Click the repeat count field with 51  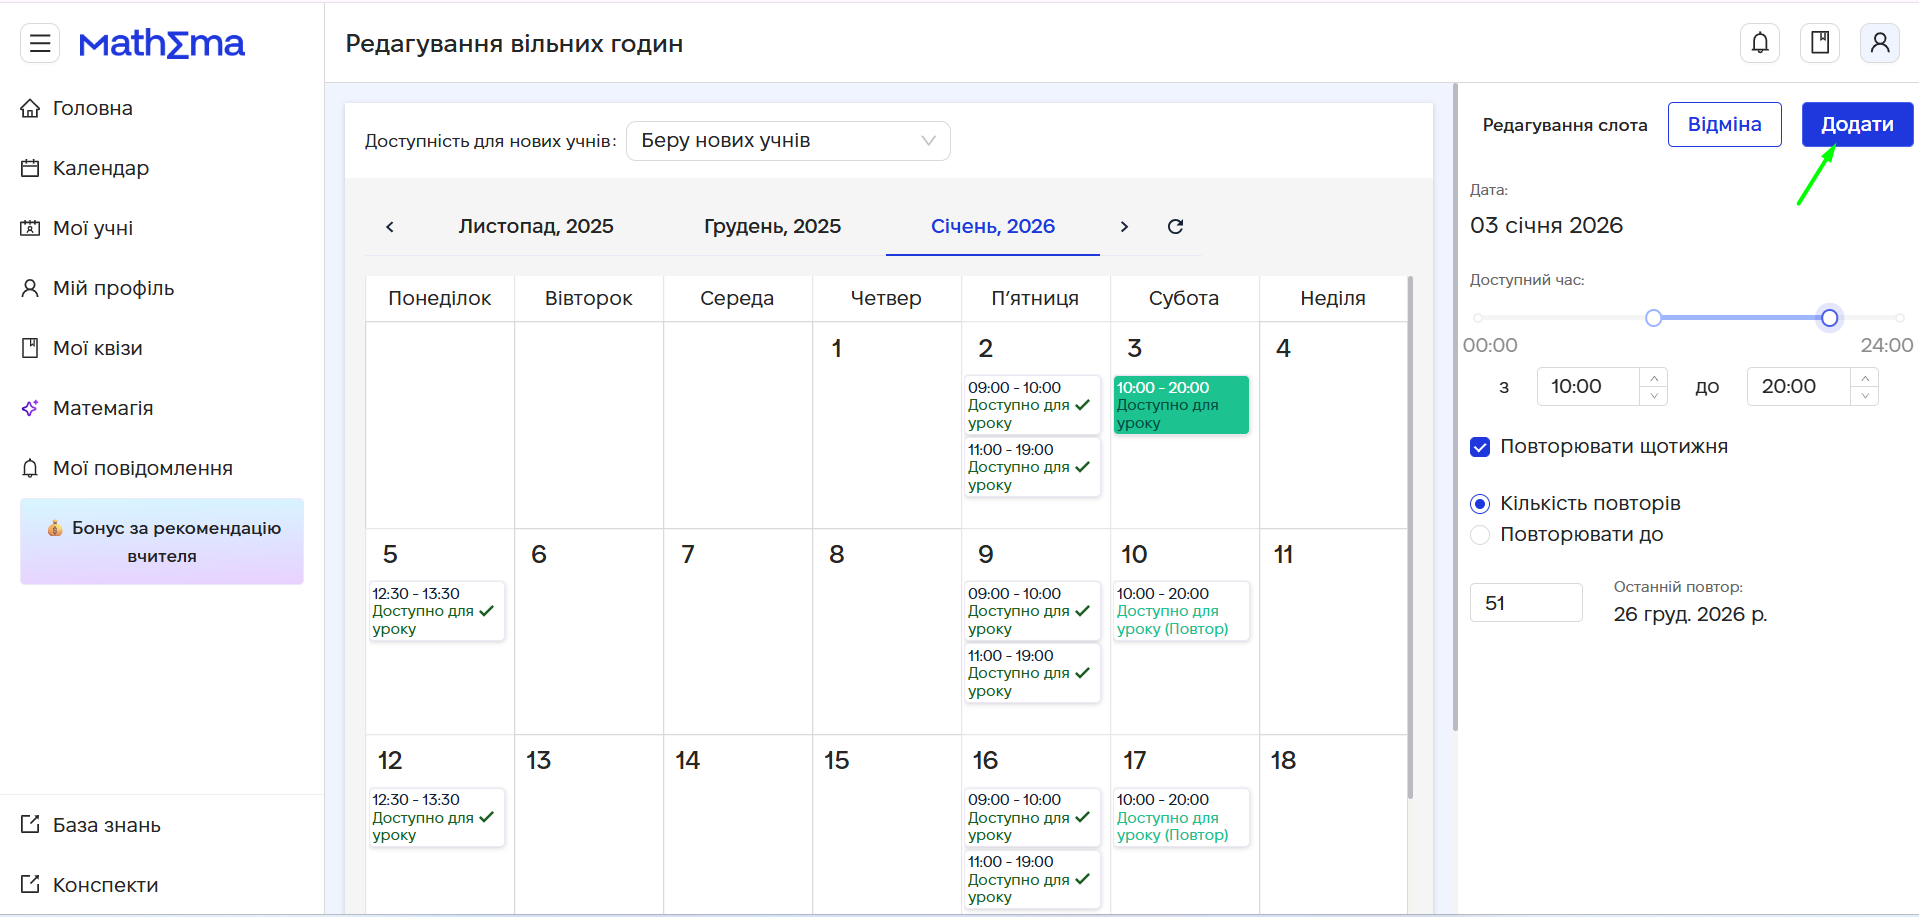pos(1526,603)
